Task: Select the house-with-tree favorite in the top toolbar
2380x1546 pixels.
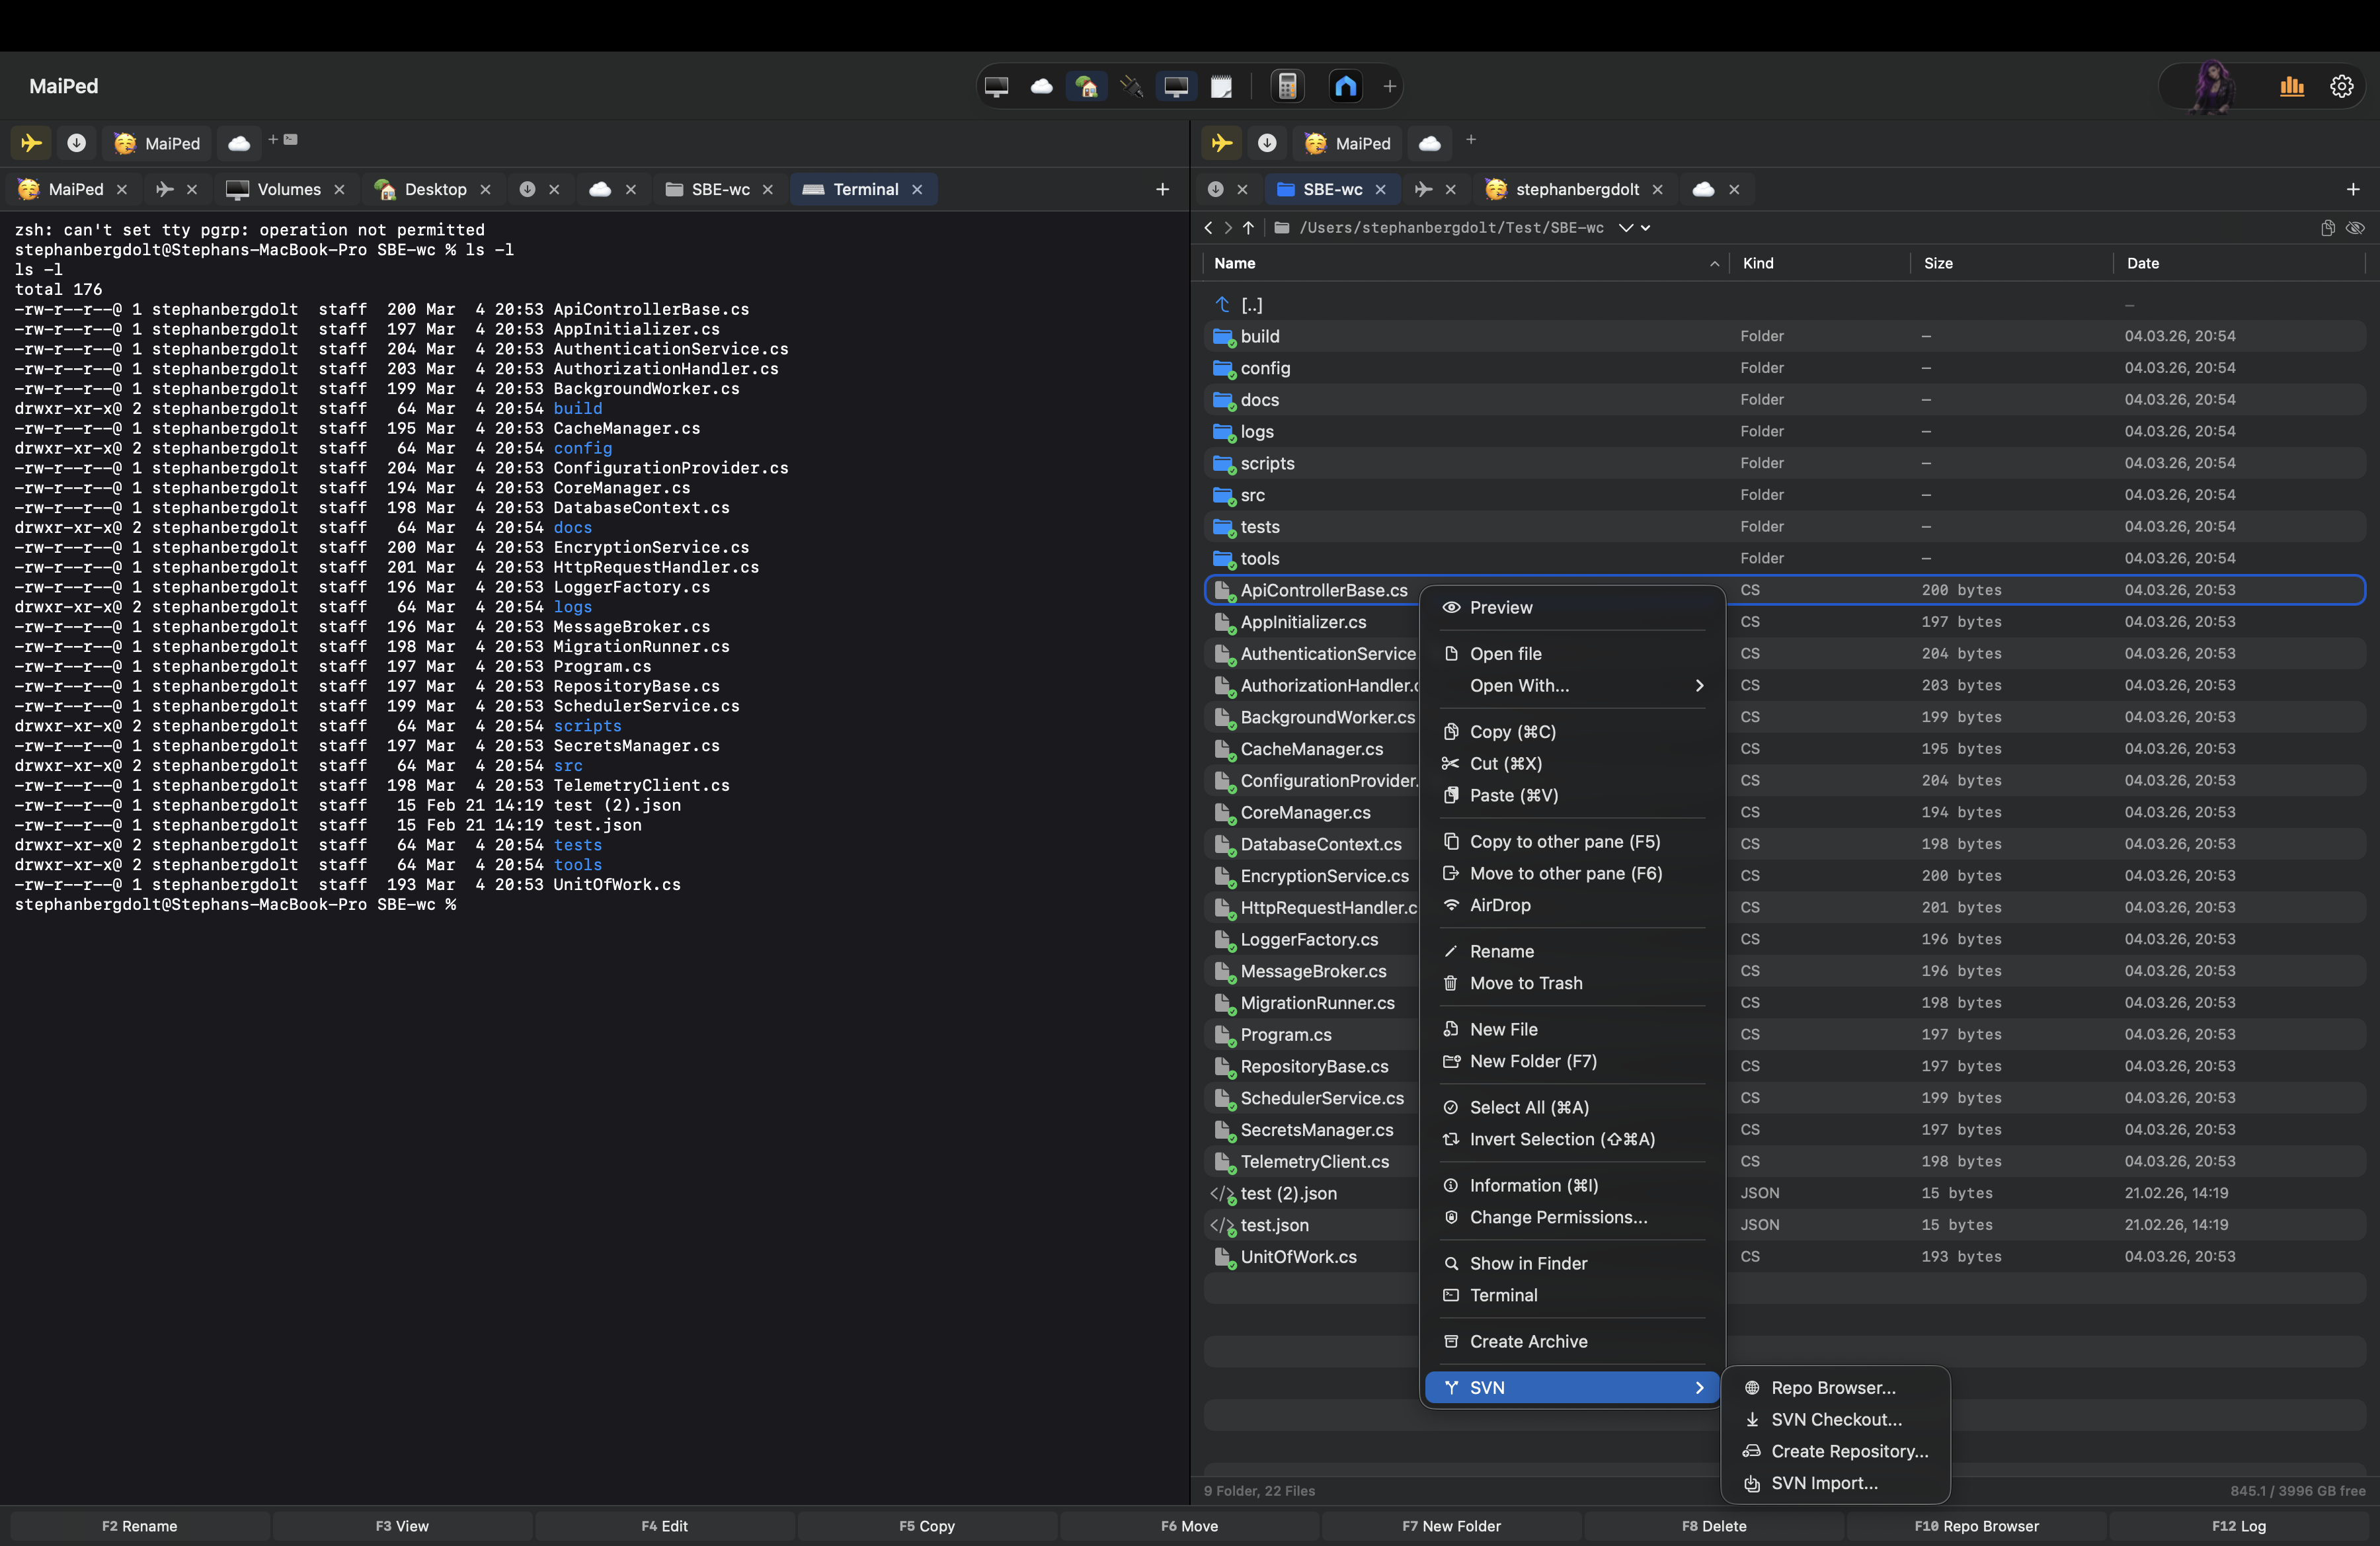Action: pyautogui.click(x=1087, y=86)
